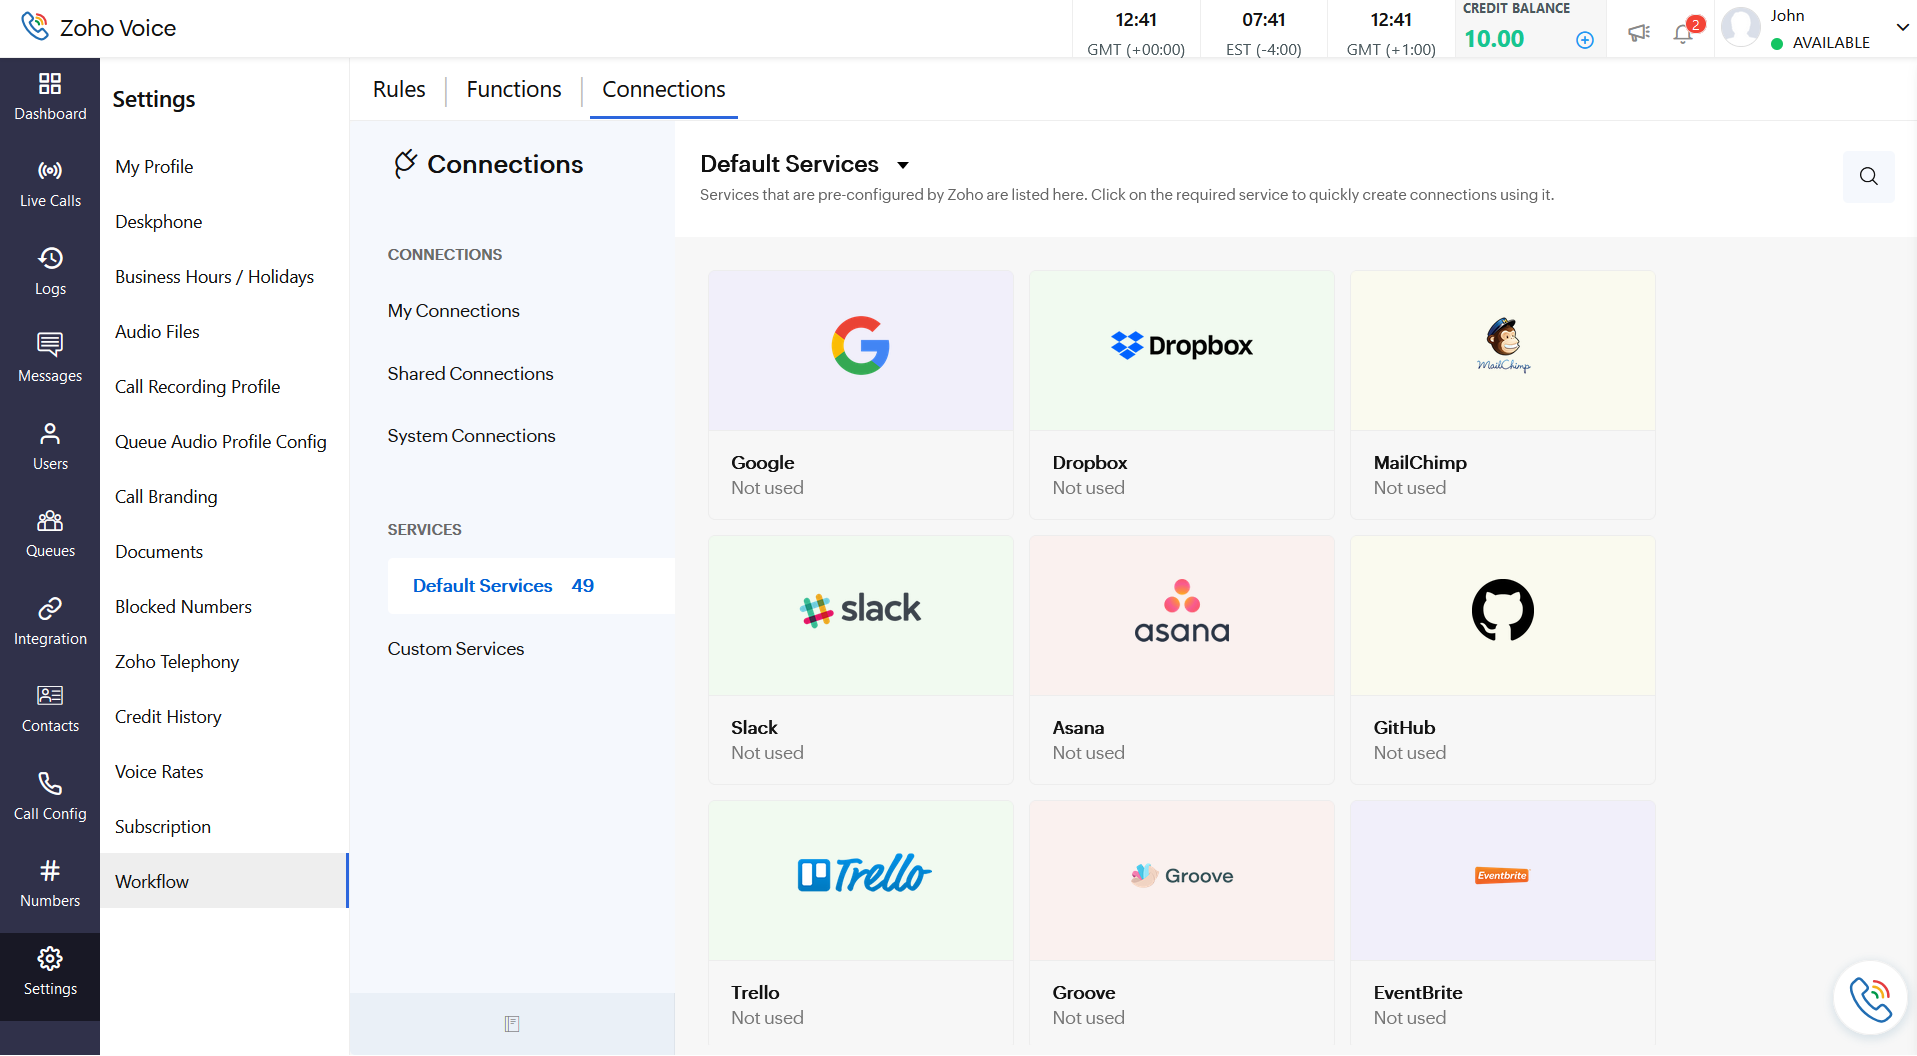Image resolution: width=1917 pixels, height=1056 pixels.
Task: Choose the GitHub service card
Action: 1502,659
